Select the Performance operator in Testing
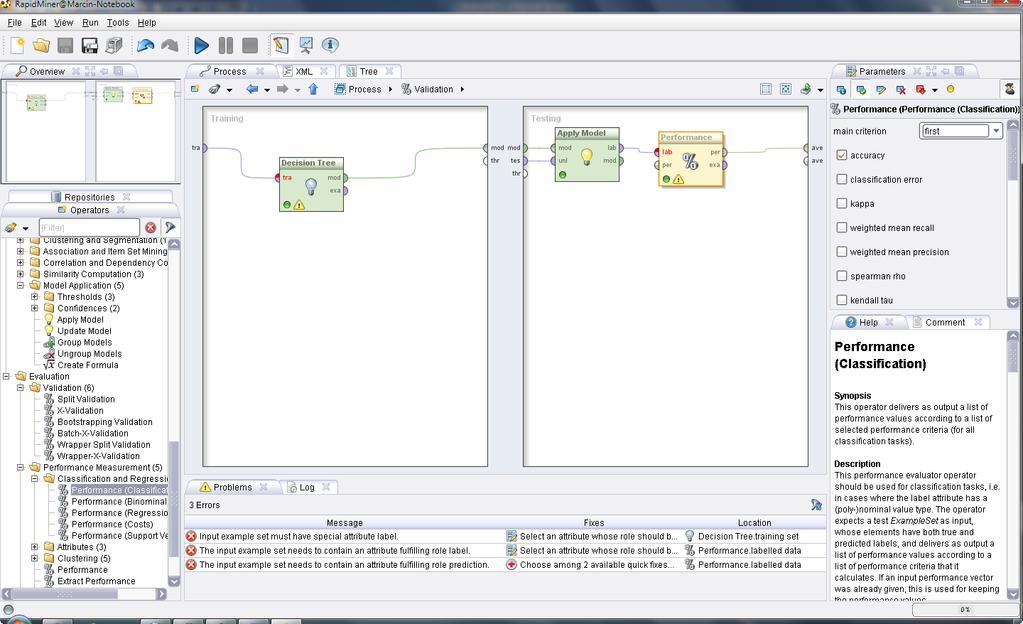Image resolution: width=1023 pixels, height=624 pixels. click(x=691, y=159)
